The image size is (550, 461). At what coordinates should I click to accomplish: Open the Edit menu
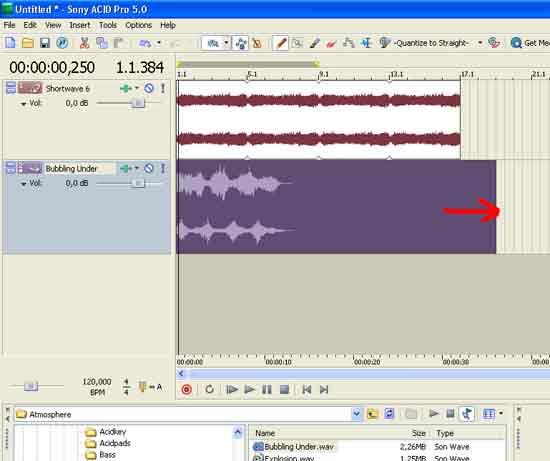tap(30, 25)
